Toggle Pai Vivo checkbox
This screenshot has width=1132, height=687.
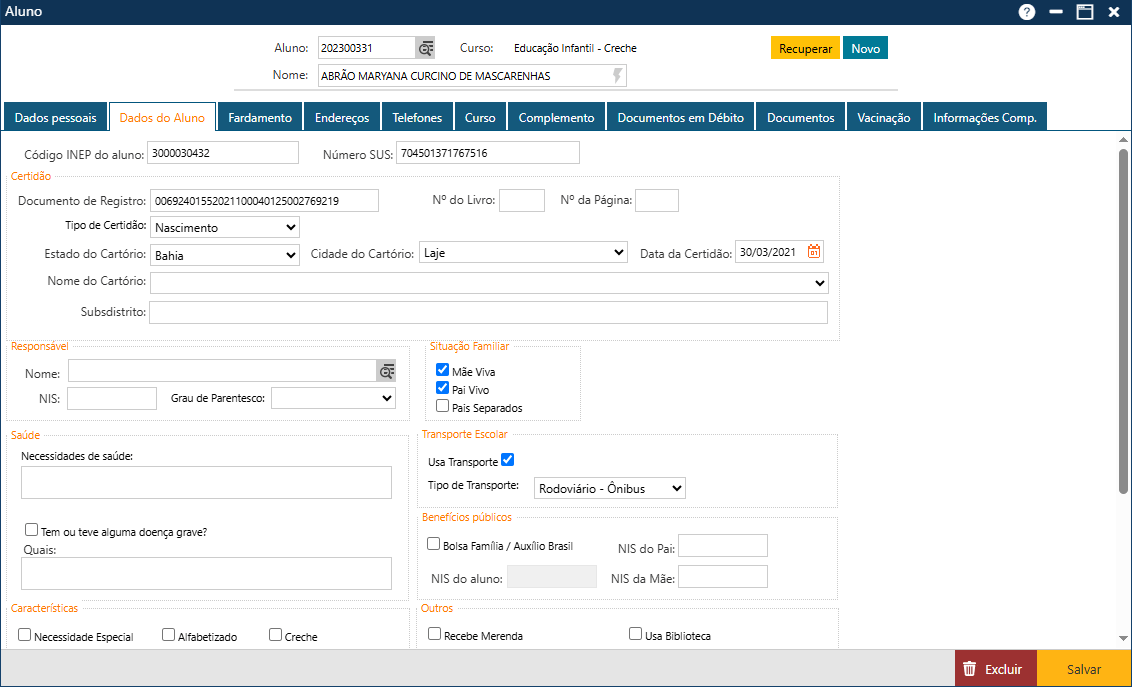pos(443,388)
